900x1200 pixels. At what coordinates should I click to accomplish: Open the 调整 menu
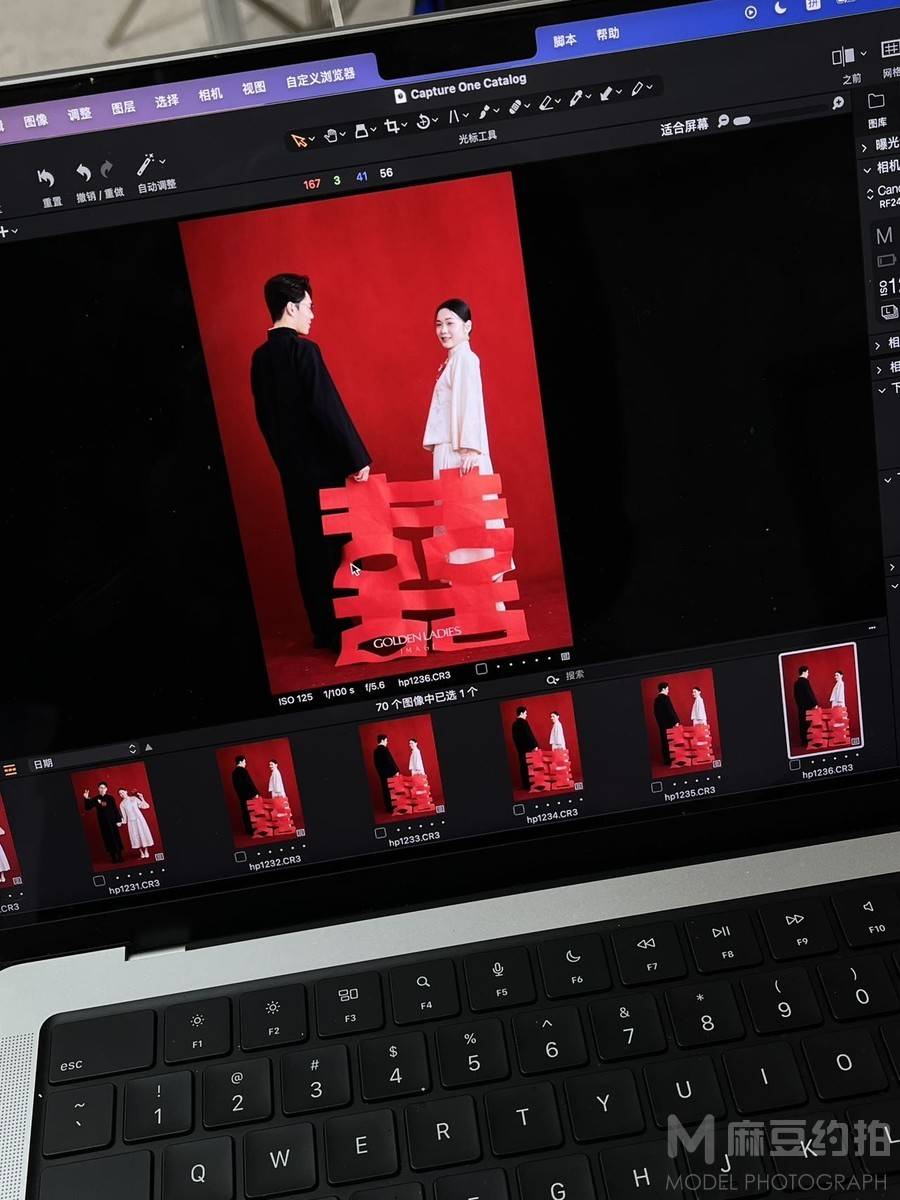79,114
